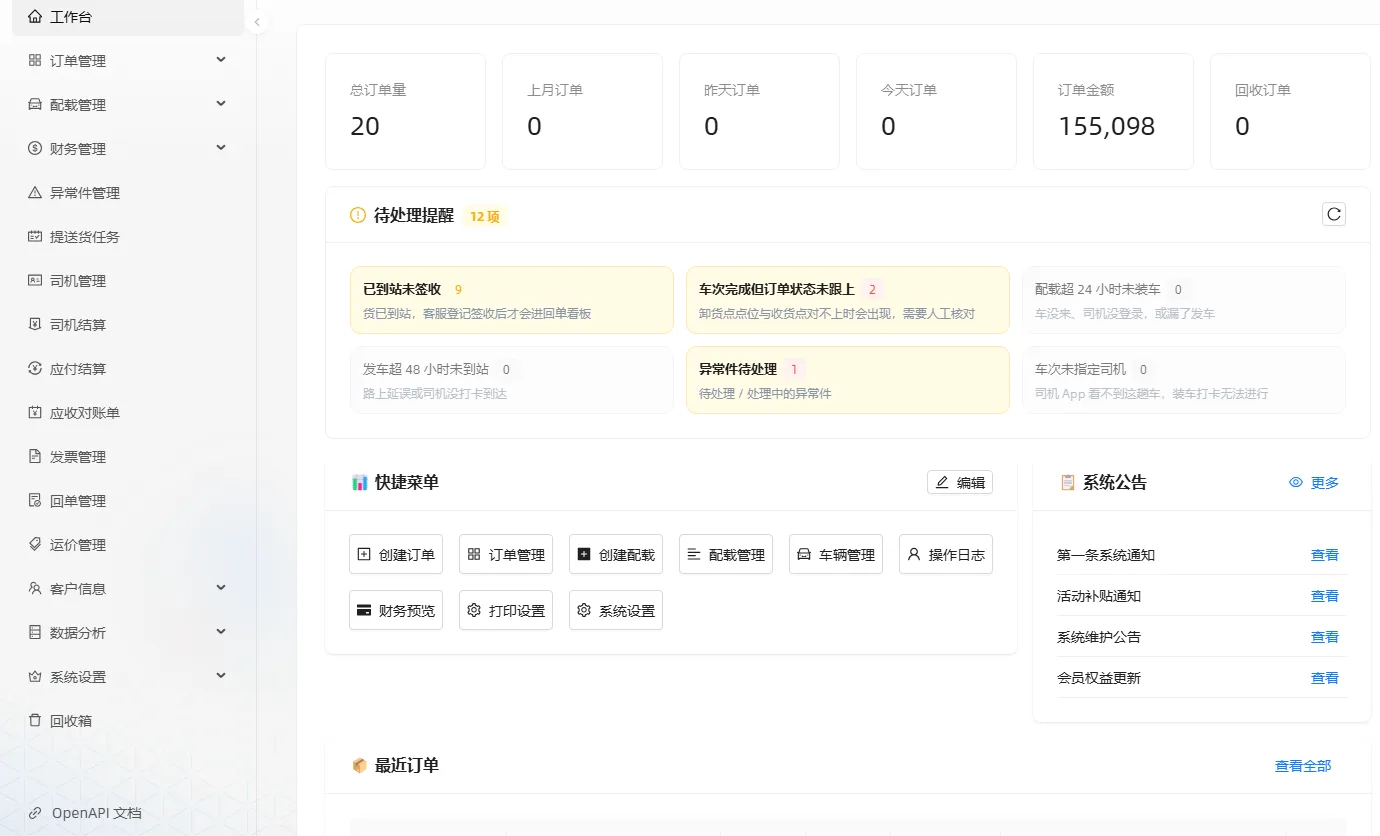
Task: Expand the 配载管理 menu chevron
Action: pos(221,104)
